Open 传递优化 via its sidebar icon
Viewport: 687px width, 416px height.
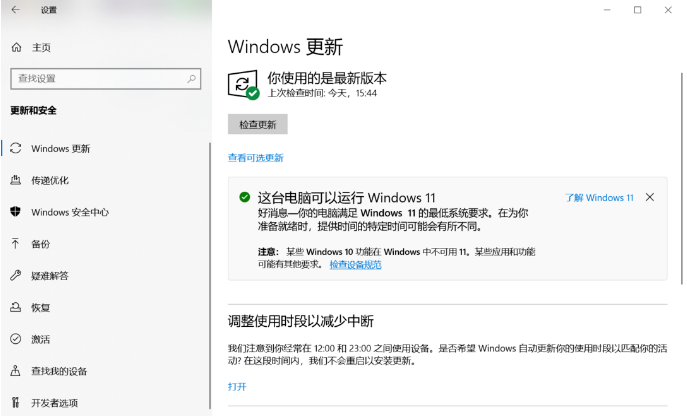coord(16,180)
